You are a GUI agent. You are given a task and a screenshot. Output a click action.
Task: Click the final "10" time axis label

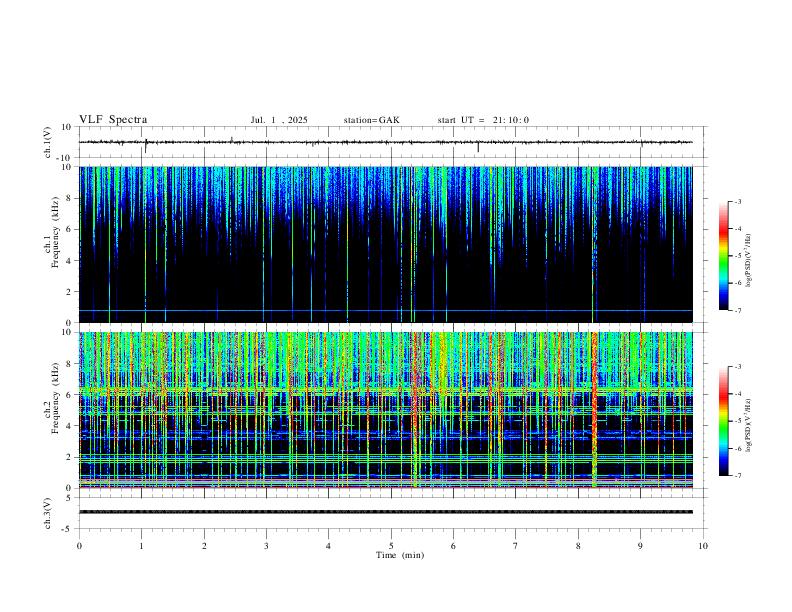pos(703,546)
